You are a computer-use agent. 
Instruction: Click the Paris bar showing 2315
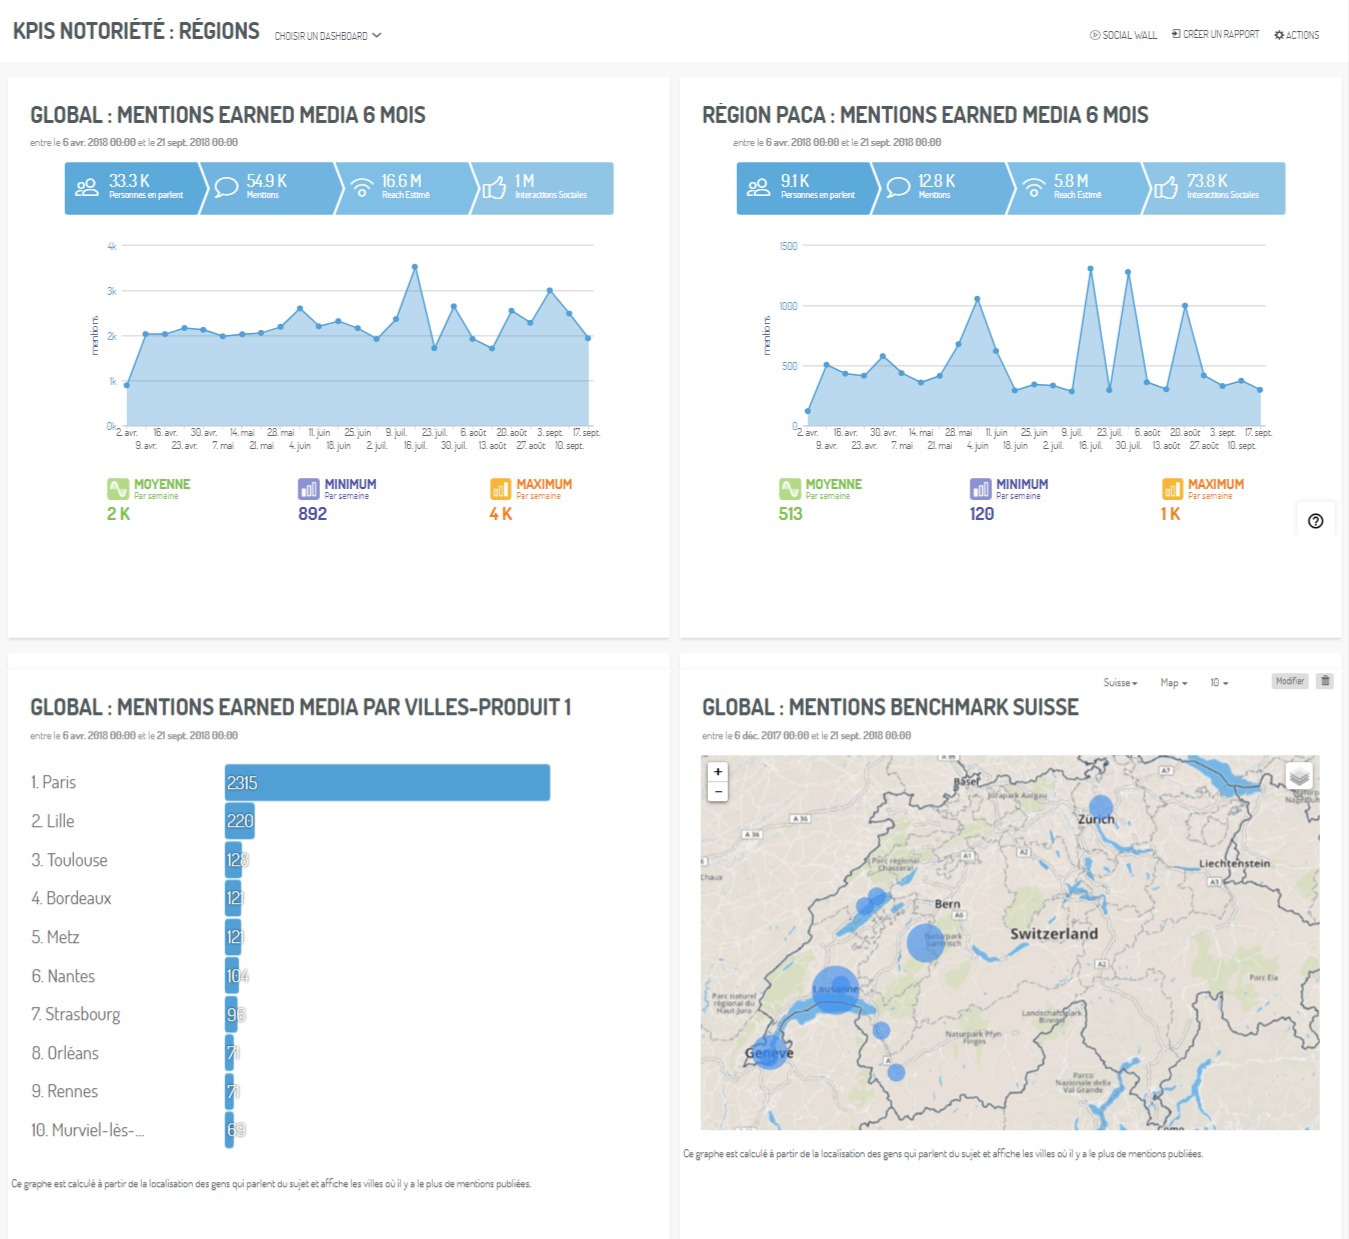[x=387, y=783]
